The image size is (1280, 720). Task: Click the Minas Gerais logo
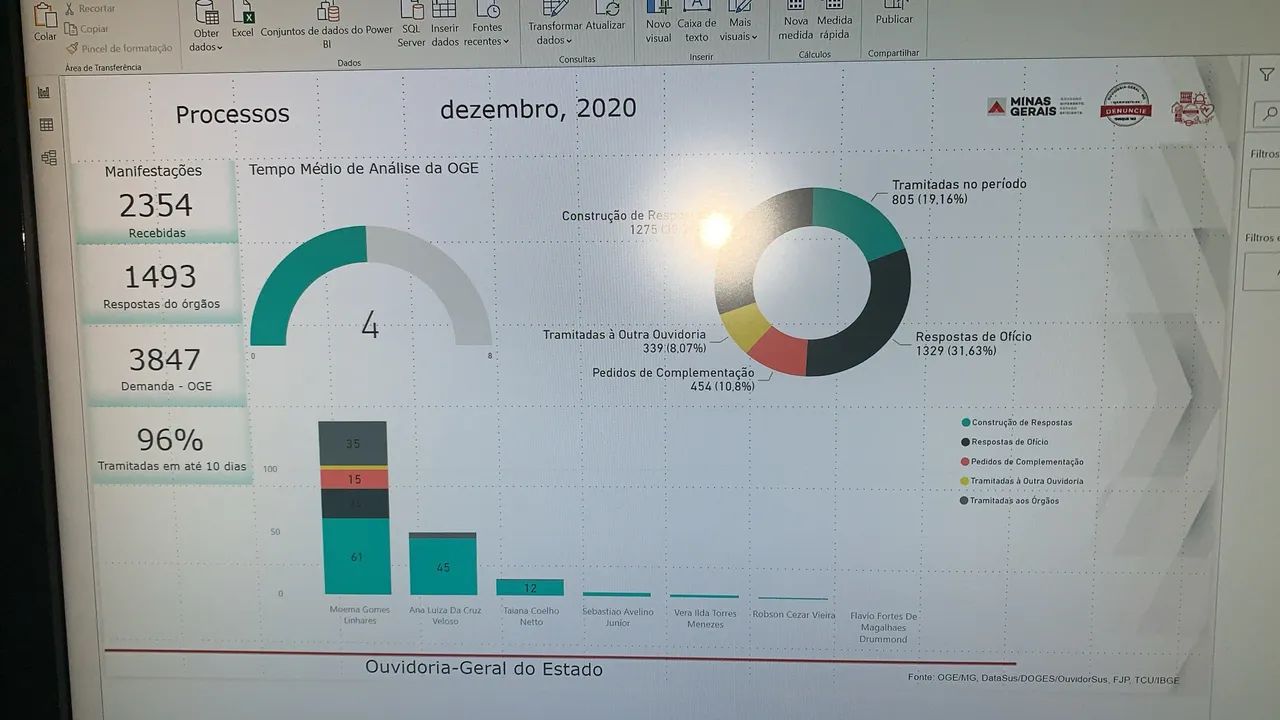click(x=1034, y=106)
